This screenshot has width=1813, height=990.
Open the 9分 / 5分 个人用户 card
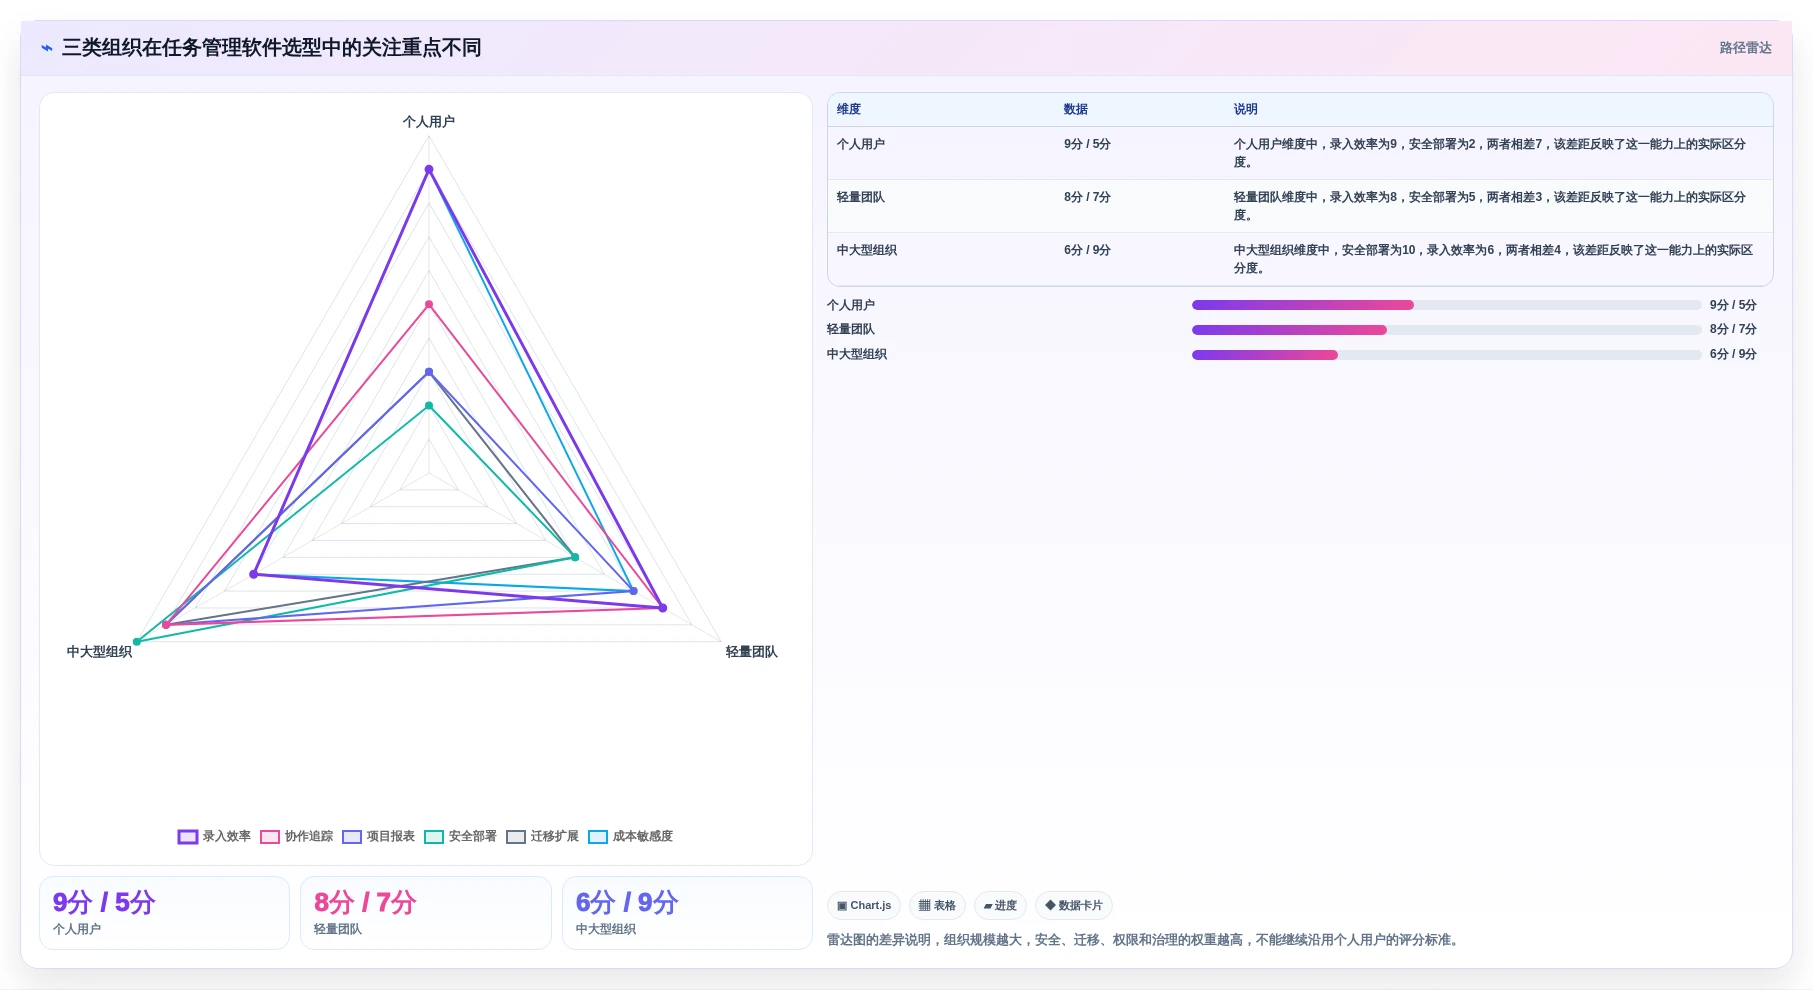click(x=164, y=913)
